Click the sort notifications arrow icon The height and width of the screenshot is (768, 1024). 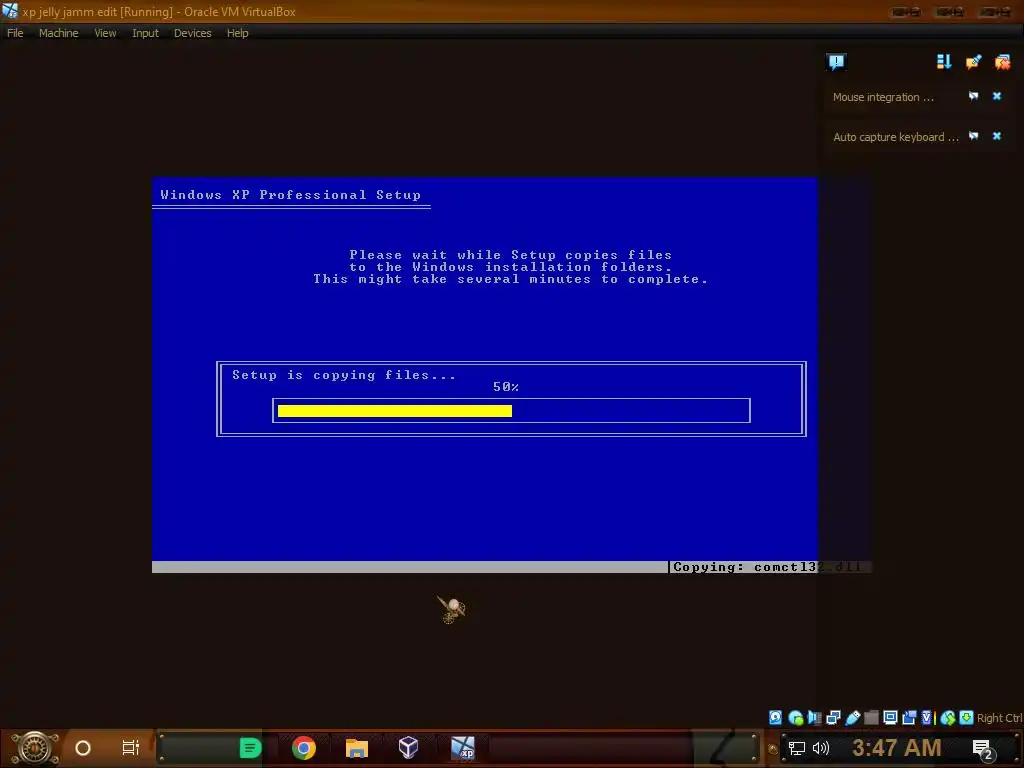click(x=944, y=62)
